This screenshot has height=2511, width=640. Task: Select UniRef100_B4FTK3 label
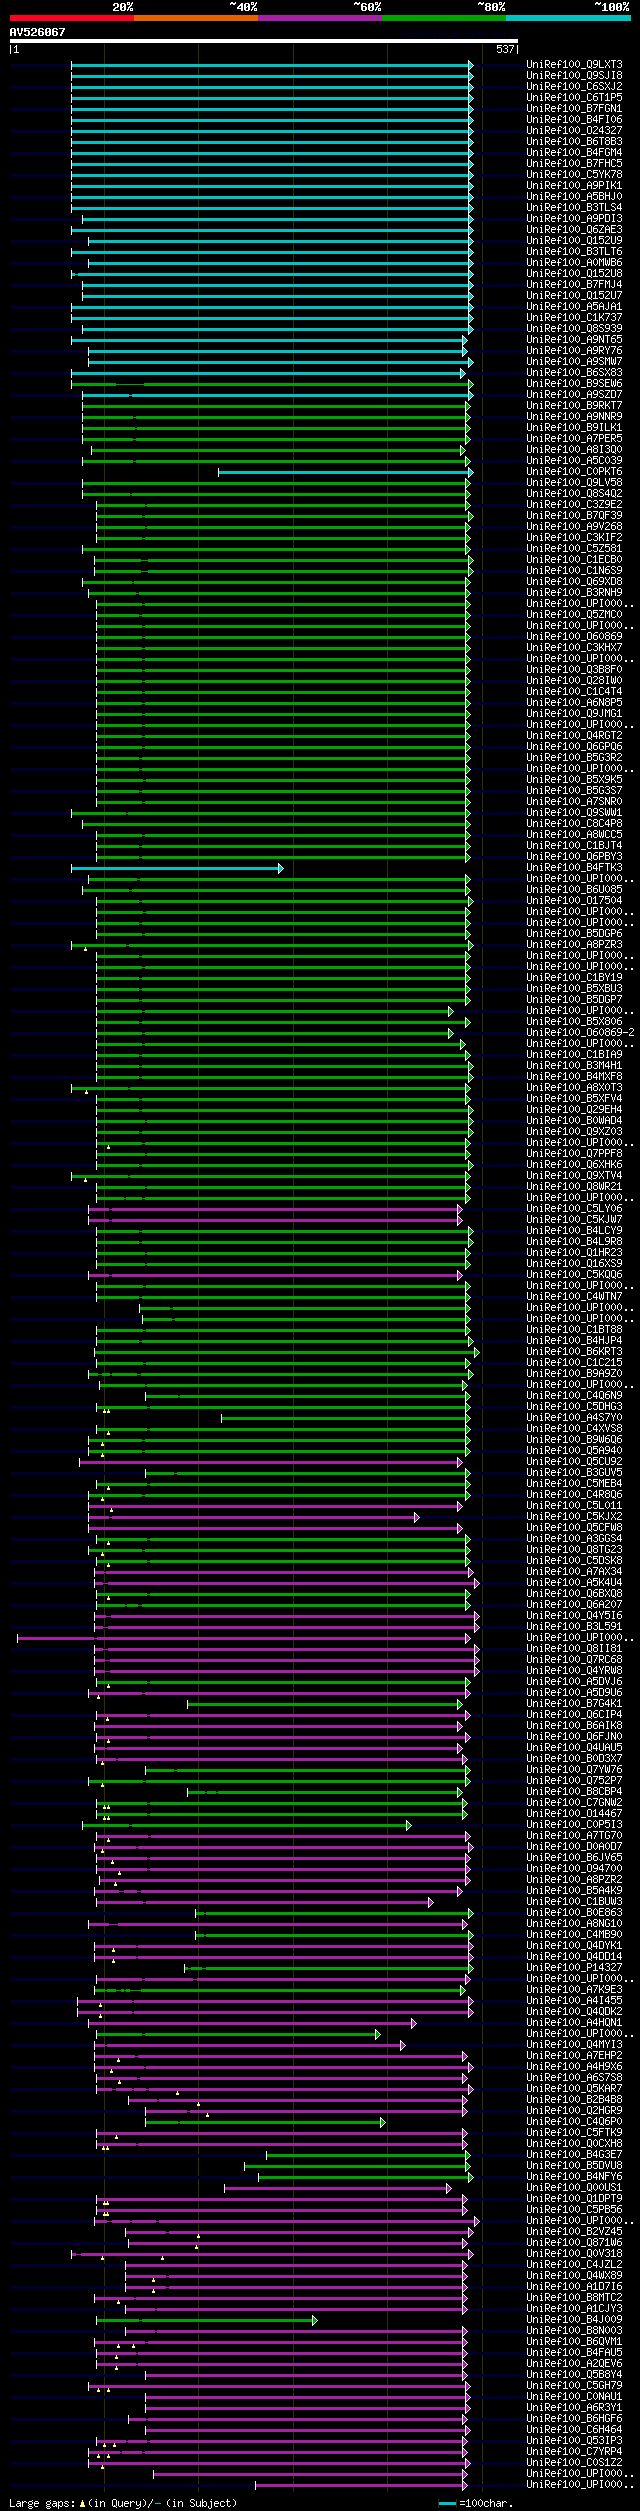574,868
